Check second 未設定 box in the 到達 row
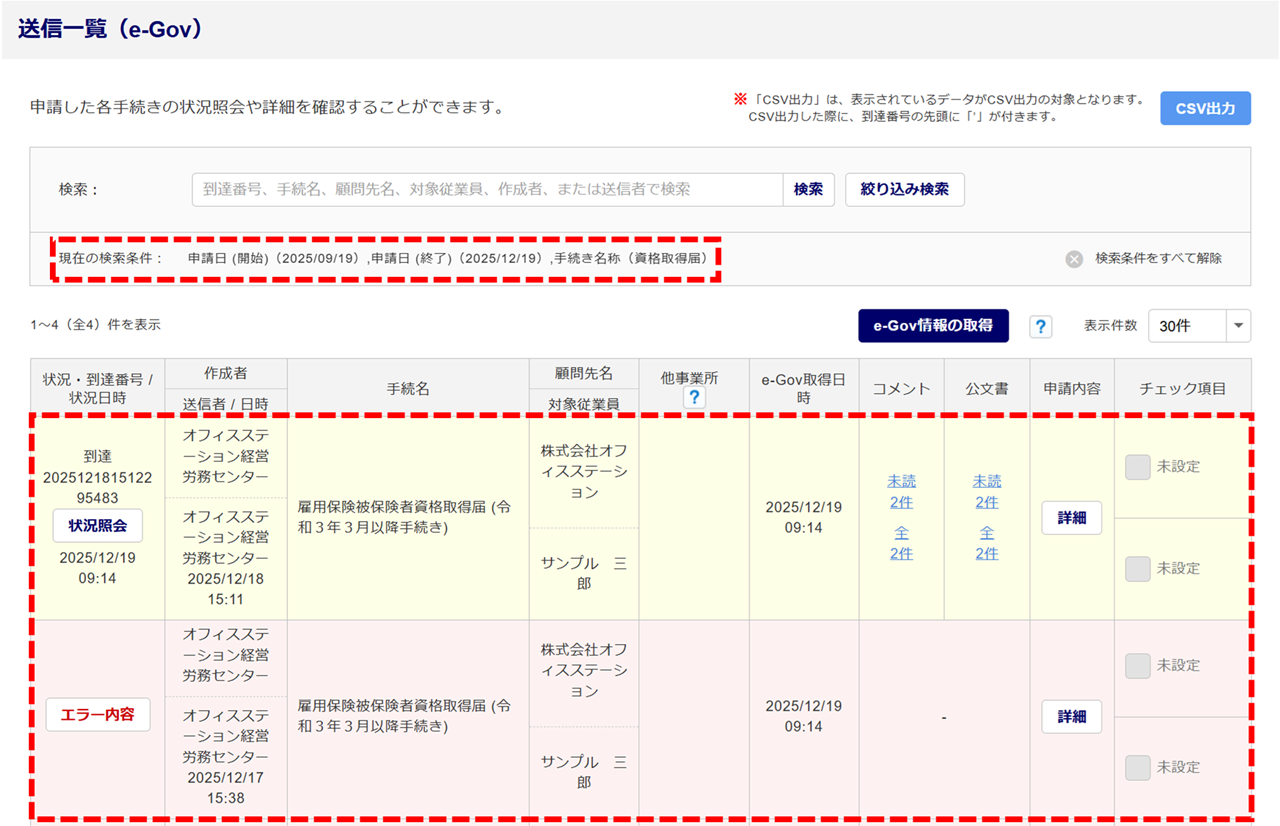This screenshot has height=826, width=1280. (1138, 569)
